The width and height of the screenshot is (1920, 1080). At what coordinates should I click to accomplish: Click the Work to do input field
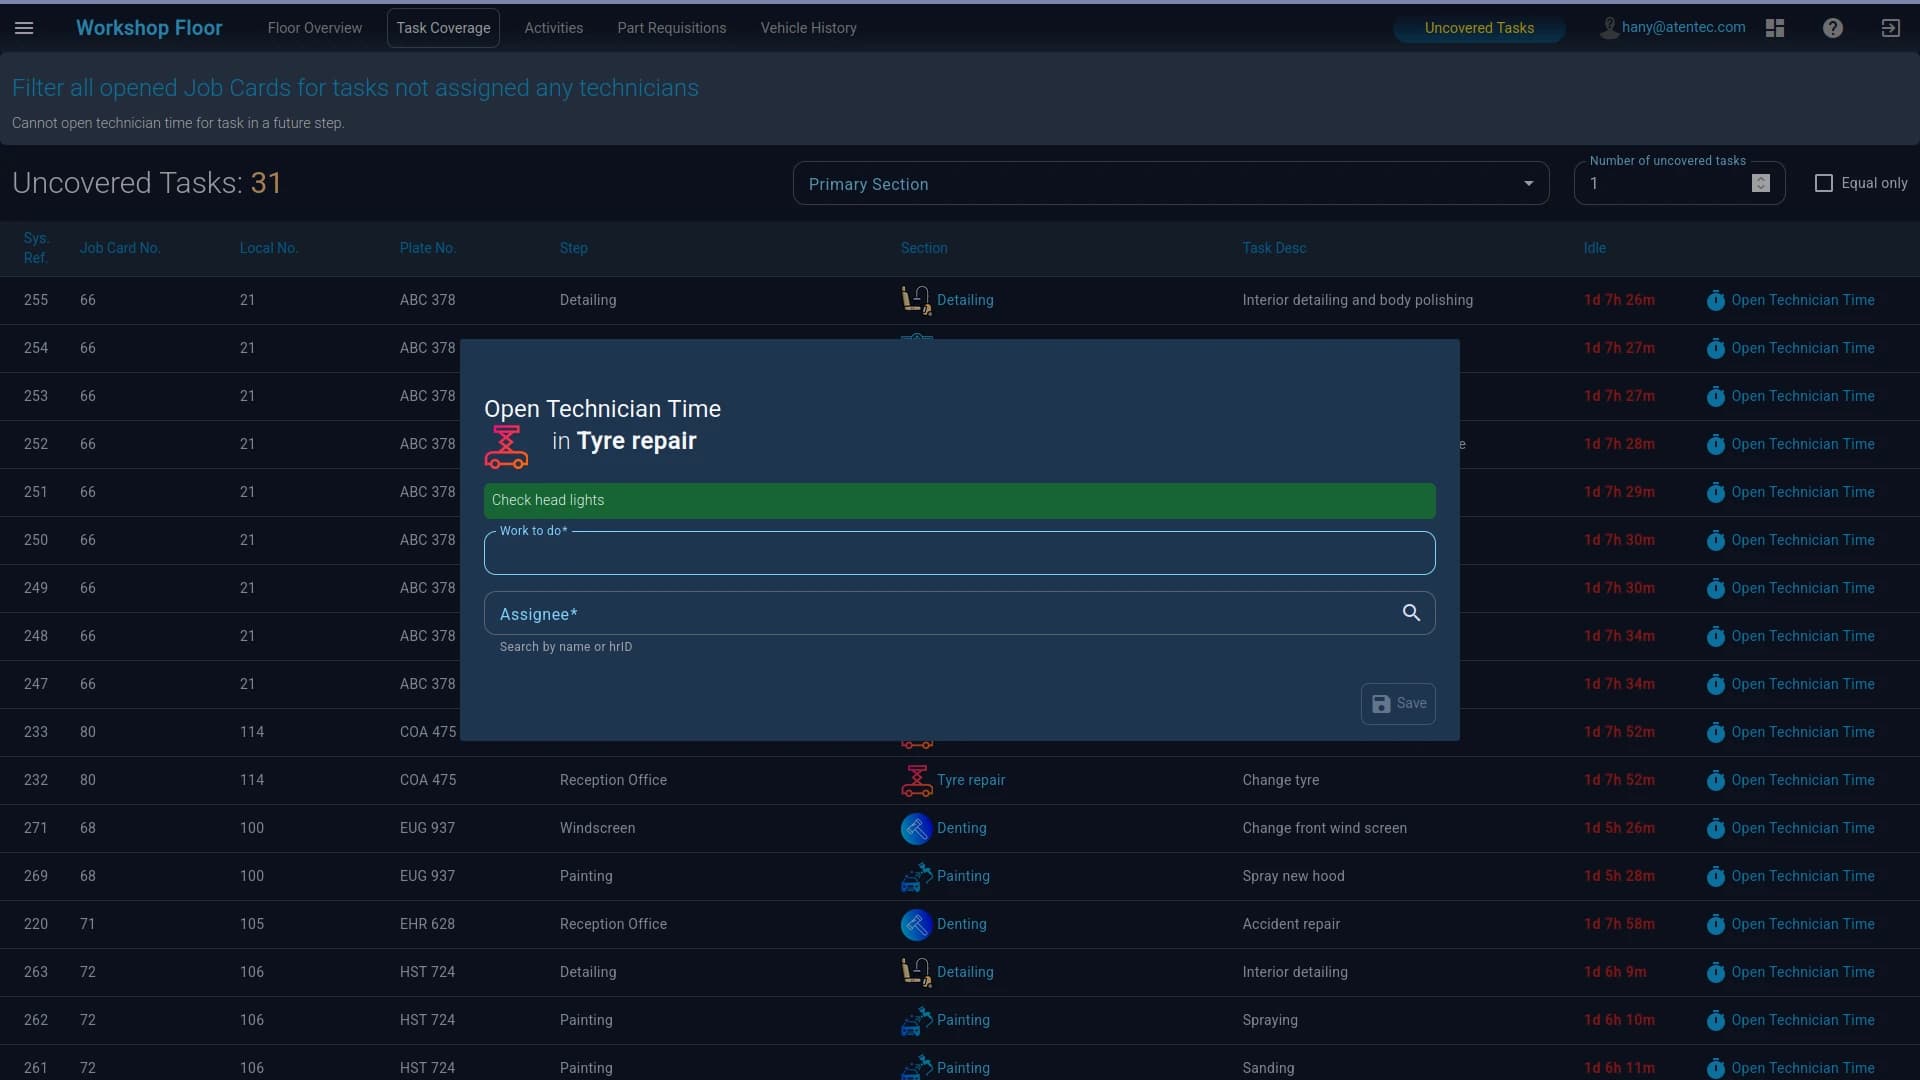pos(960,553)
